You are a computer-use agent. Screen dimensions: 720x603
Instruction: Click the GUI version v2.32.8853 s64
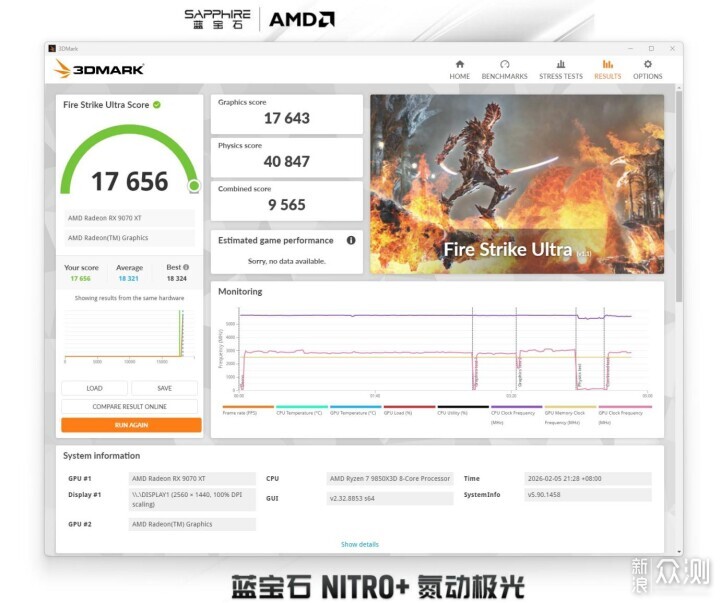[x=389, y=498]
